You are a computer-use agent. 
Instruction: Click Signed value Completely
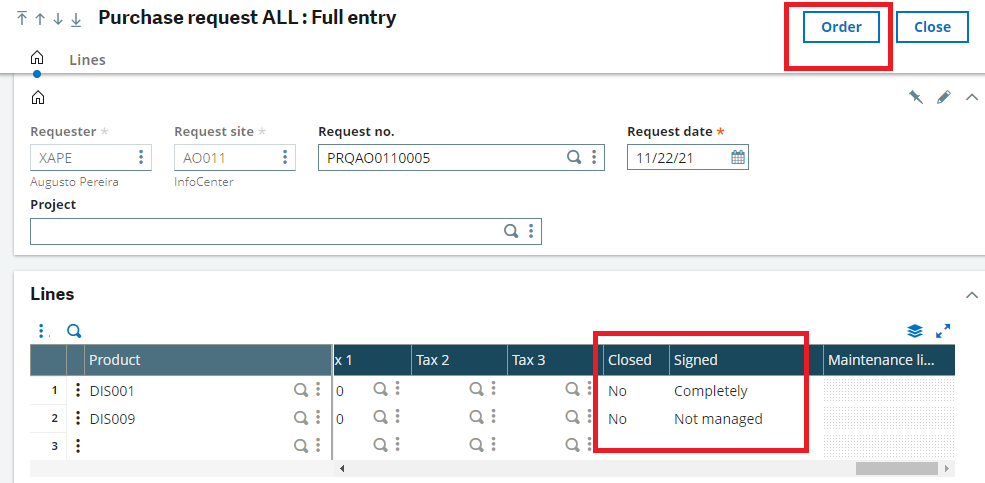pos(710,391)
